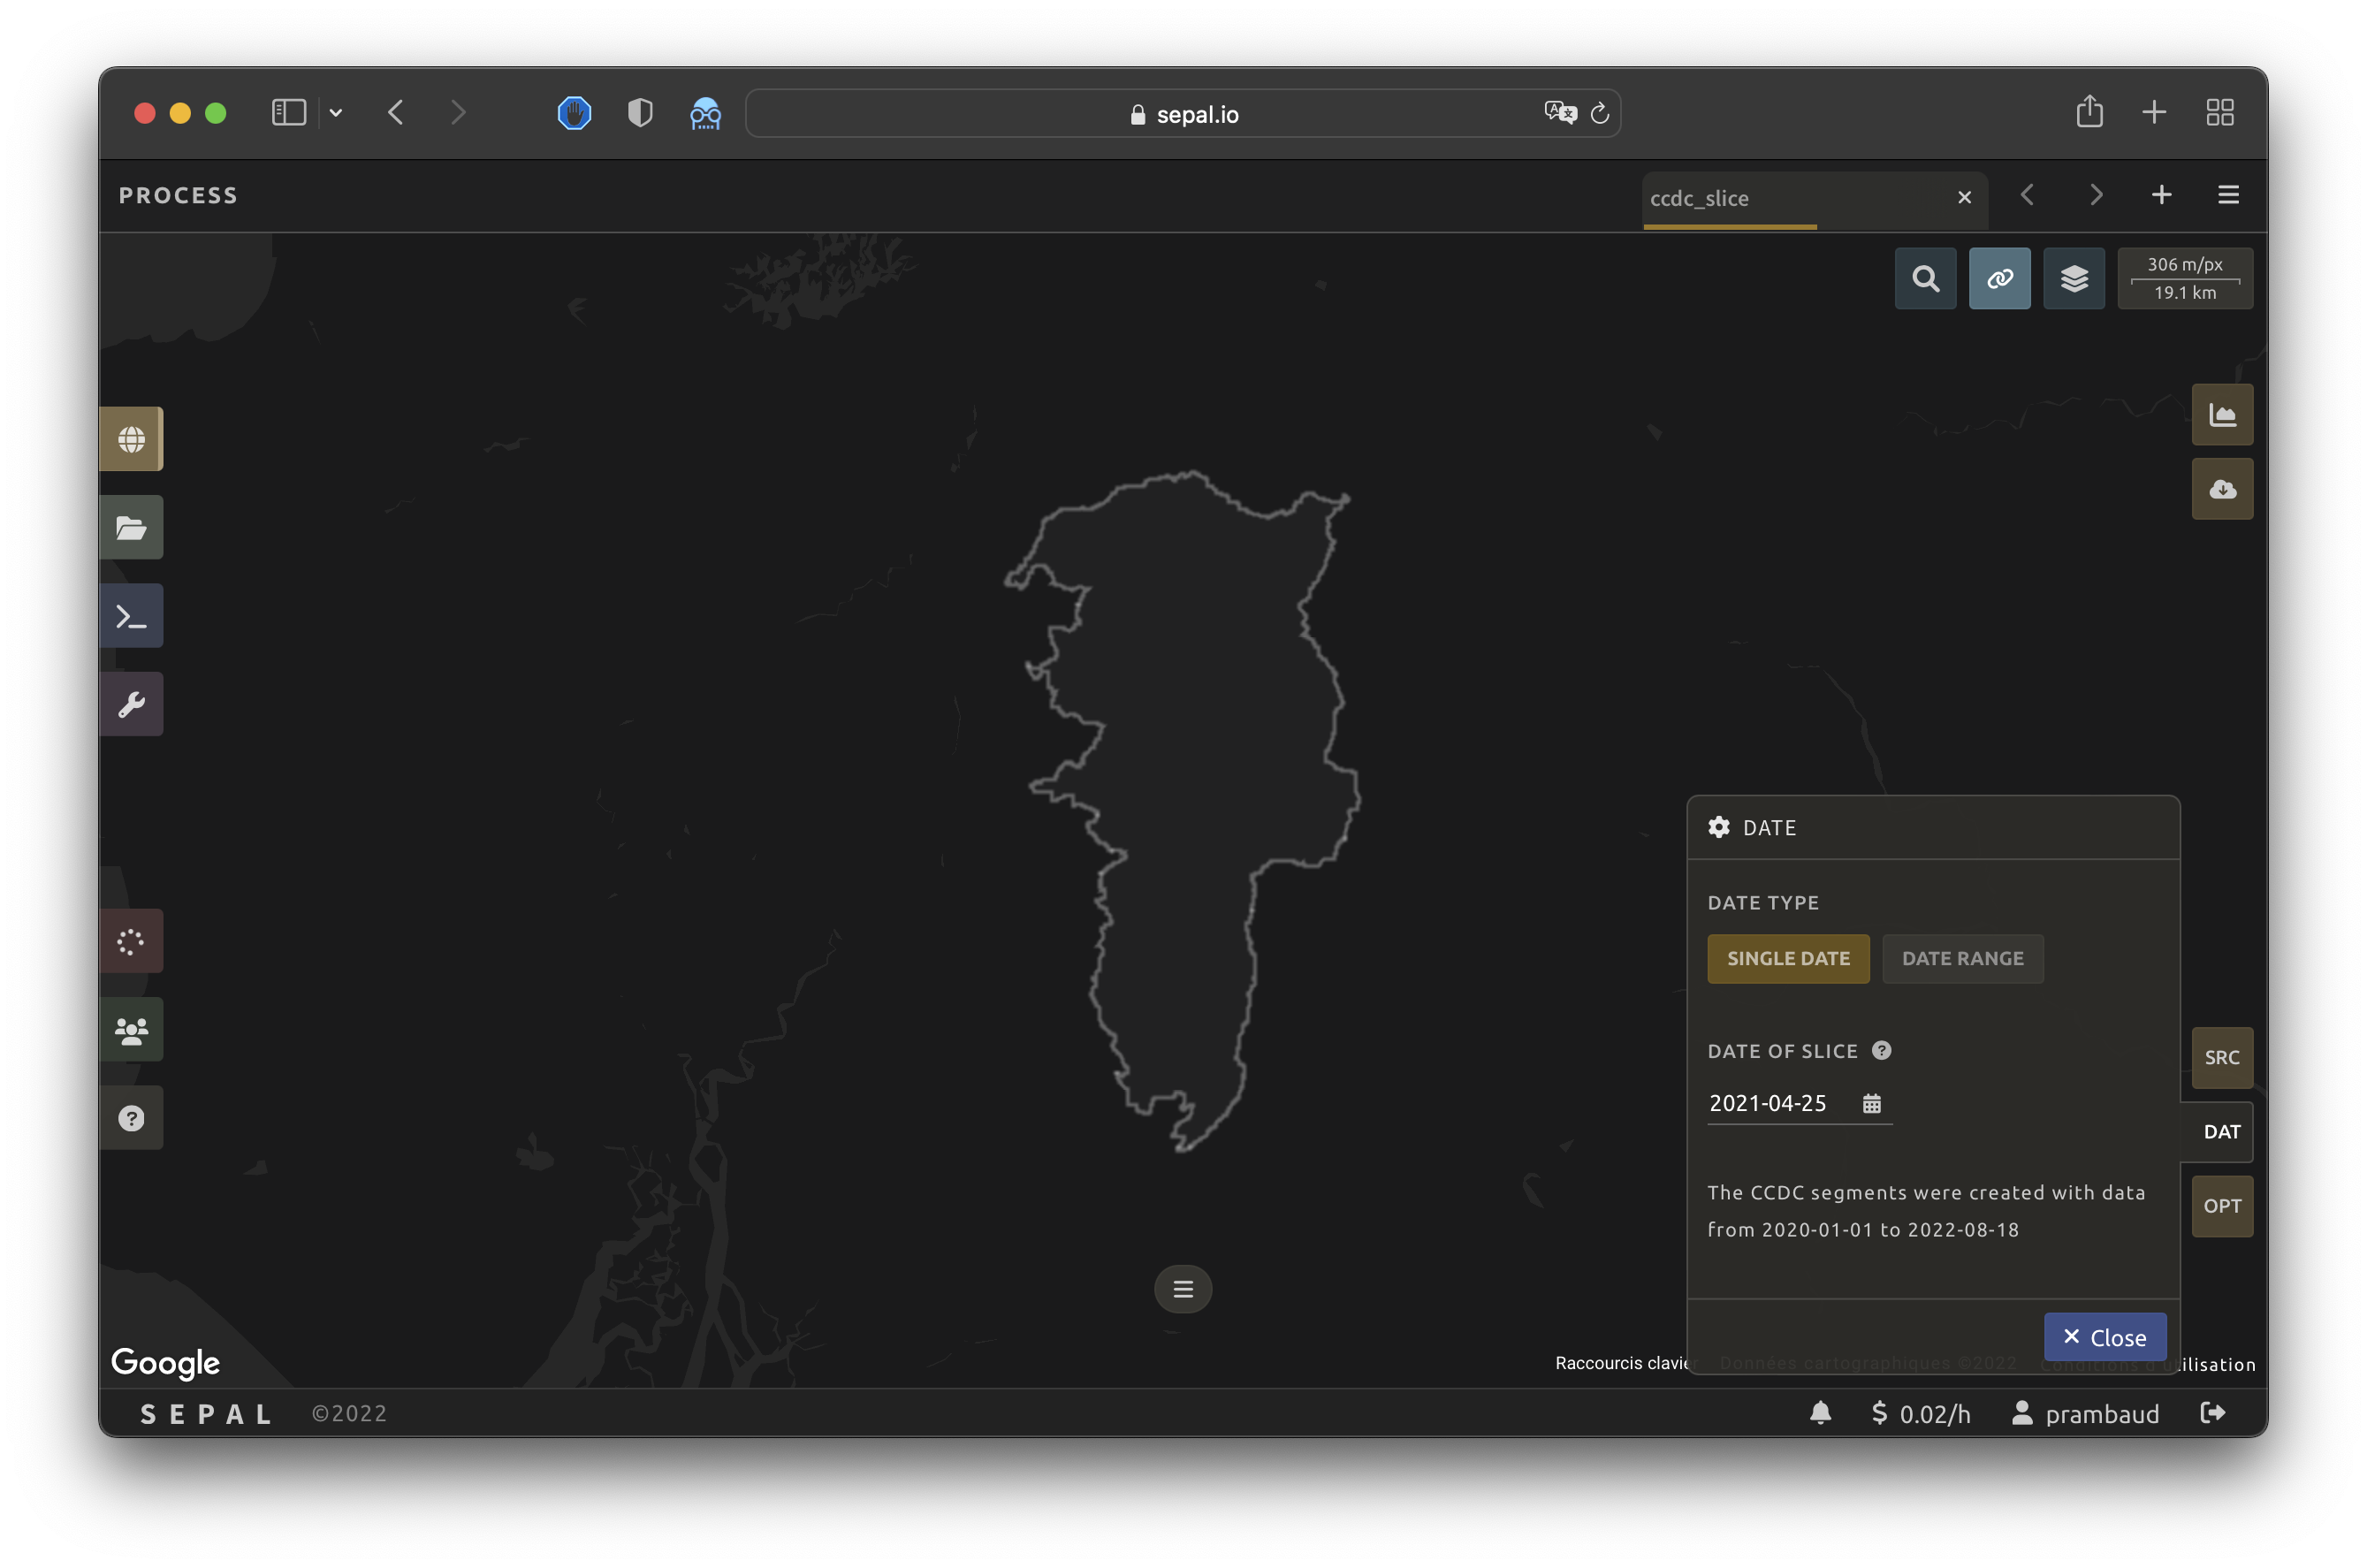Open the Users group icon in sidebar
2367x1568 pixels.
click(x=131, y=1029)
